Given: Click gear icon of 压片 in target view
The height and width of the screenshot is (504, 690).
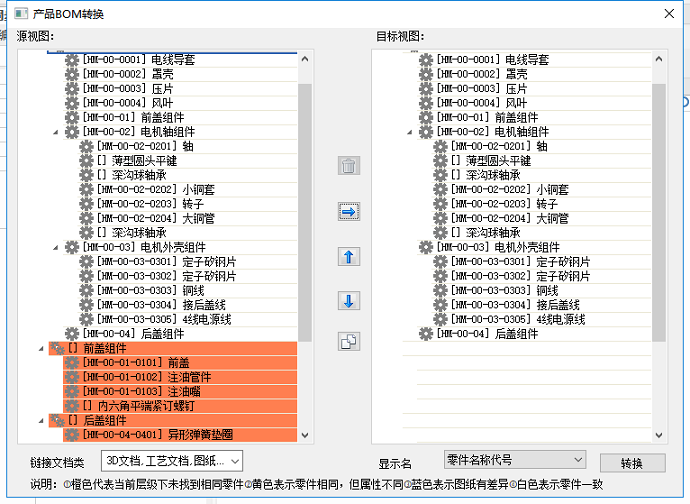Looking at the screenshot, I should click(426, 88).
